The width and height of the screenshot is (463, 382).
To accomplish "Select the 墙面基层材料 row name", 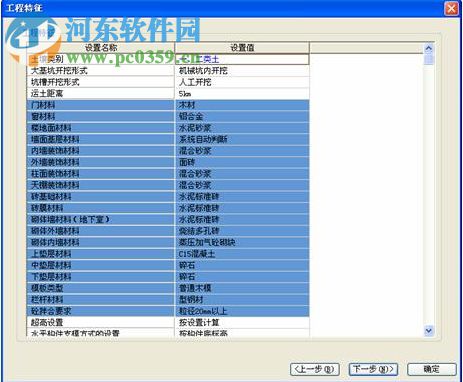I will (101, 139).
